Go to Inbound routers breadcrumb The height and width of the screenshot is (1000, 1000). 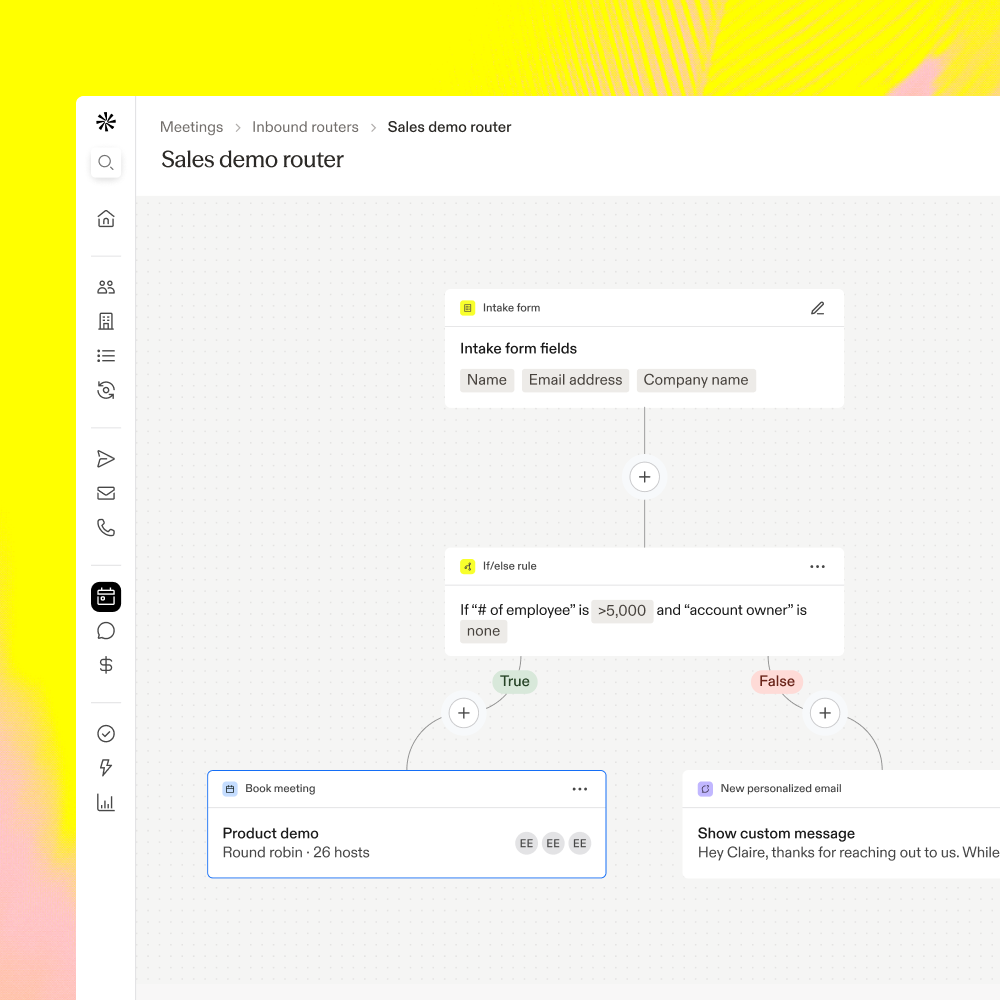coord(305,127)
